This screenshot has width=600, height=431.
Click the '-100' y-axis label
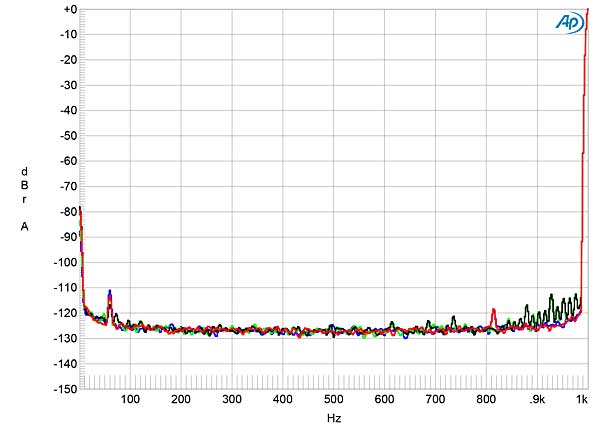point(65,262)
